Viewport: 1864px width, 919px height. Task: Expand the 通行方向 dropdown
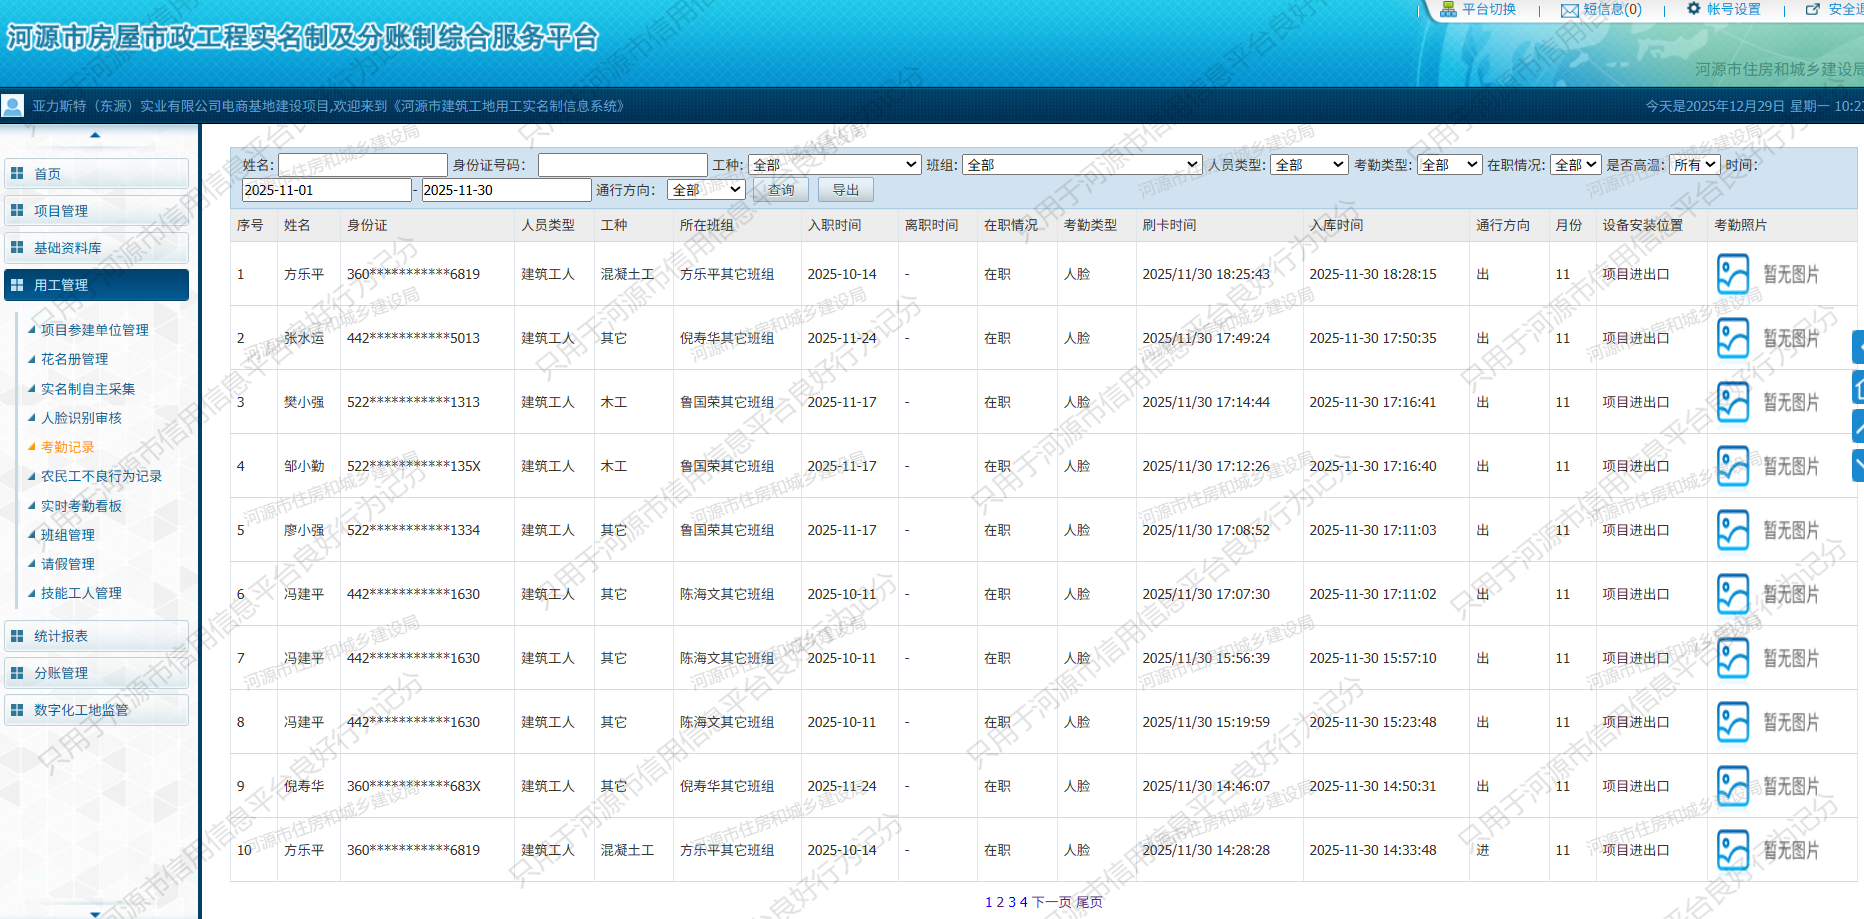(x=706, y=190)
